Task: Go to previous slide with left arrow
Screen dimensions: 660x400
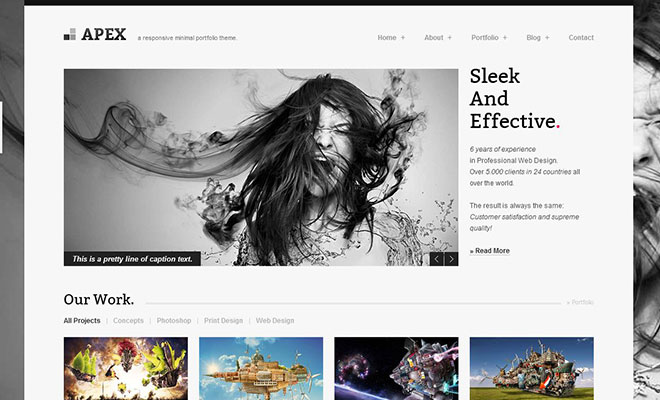Action: coord(437,258)
